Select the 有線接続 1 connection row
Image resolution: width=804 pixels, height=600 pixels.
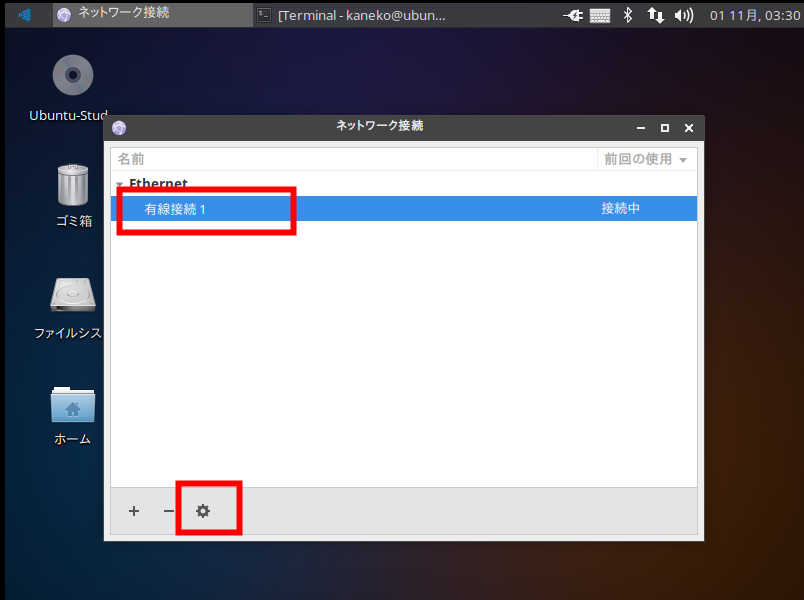(x=404, y=209)
